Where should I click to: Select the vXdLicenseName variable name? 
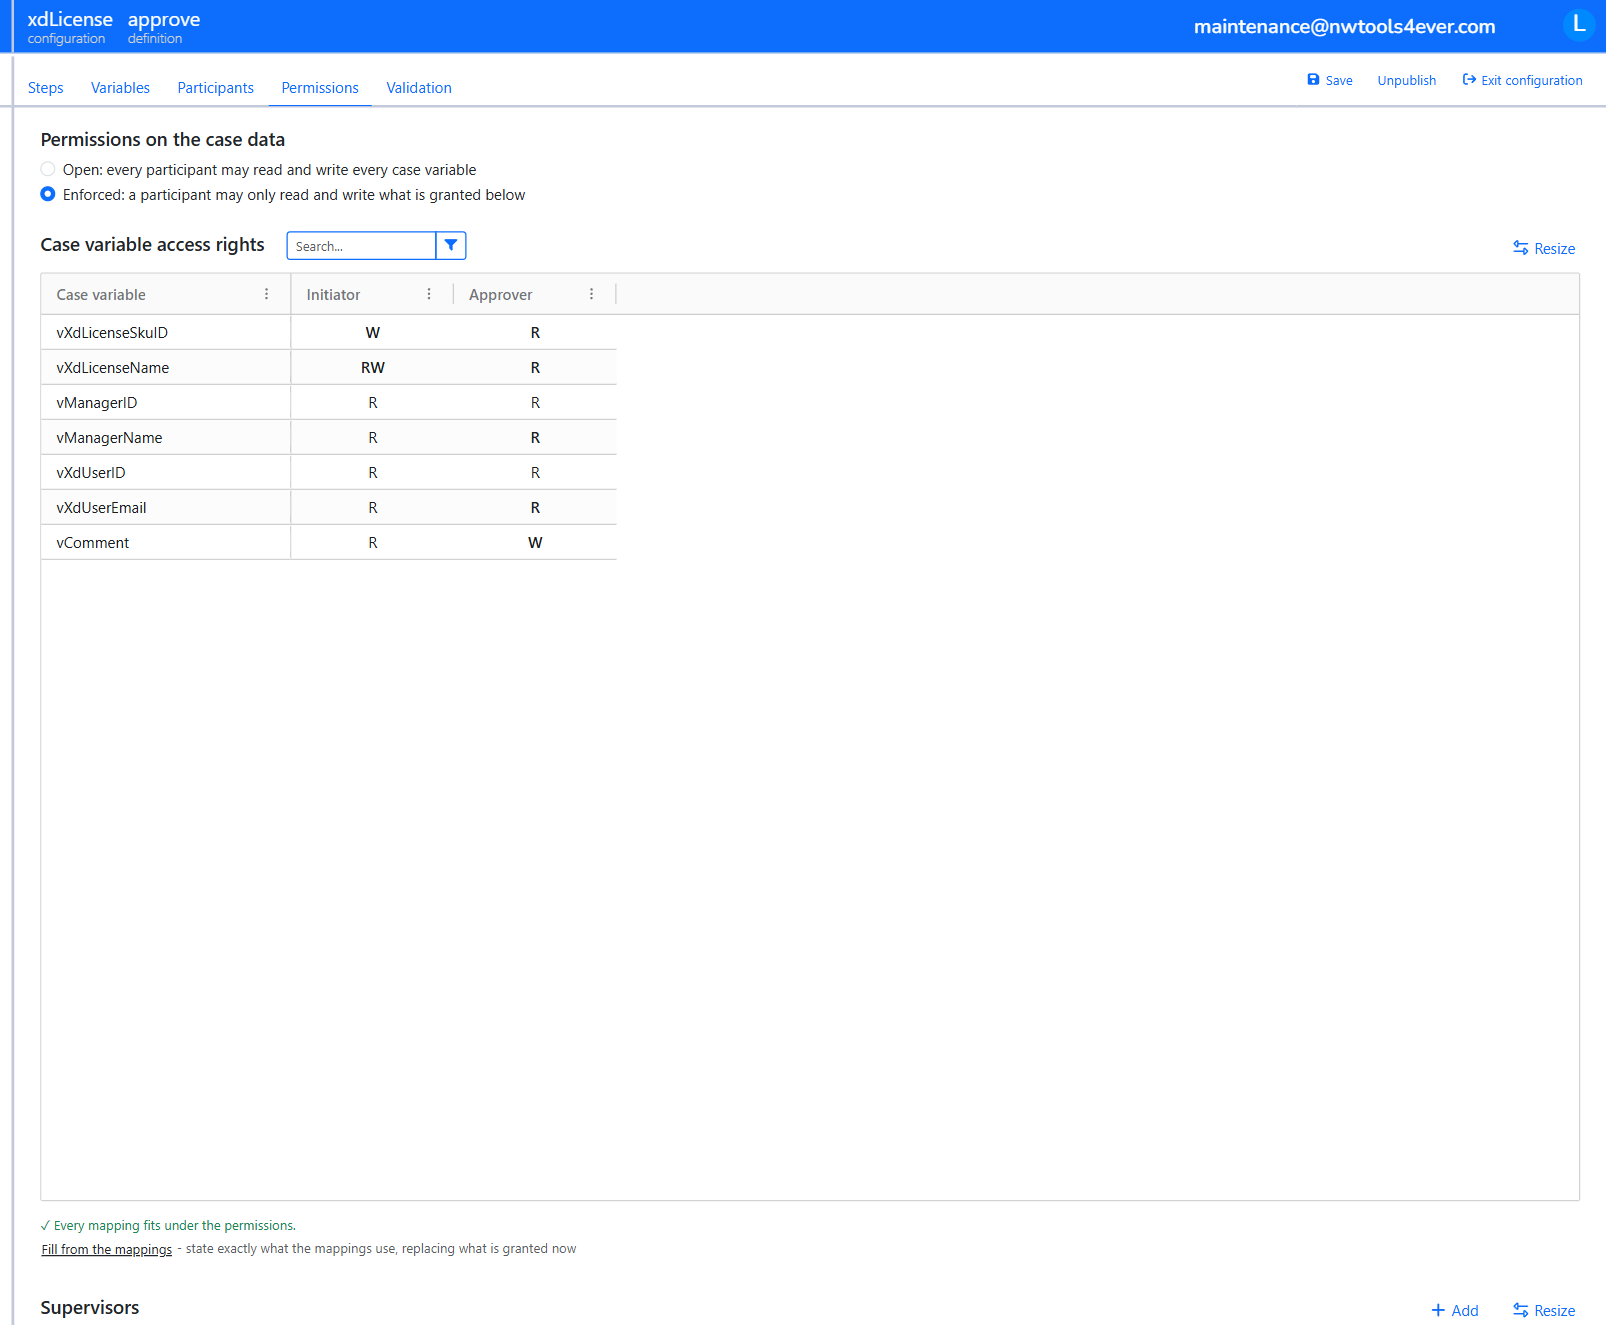(x=113, y=367)
